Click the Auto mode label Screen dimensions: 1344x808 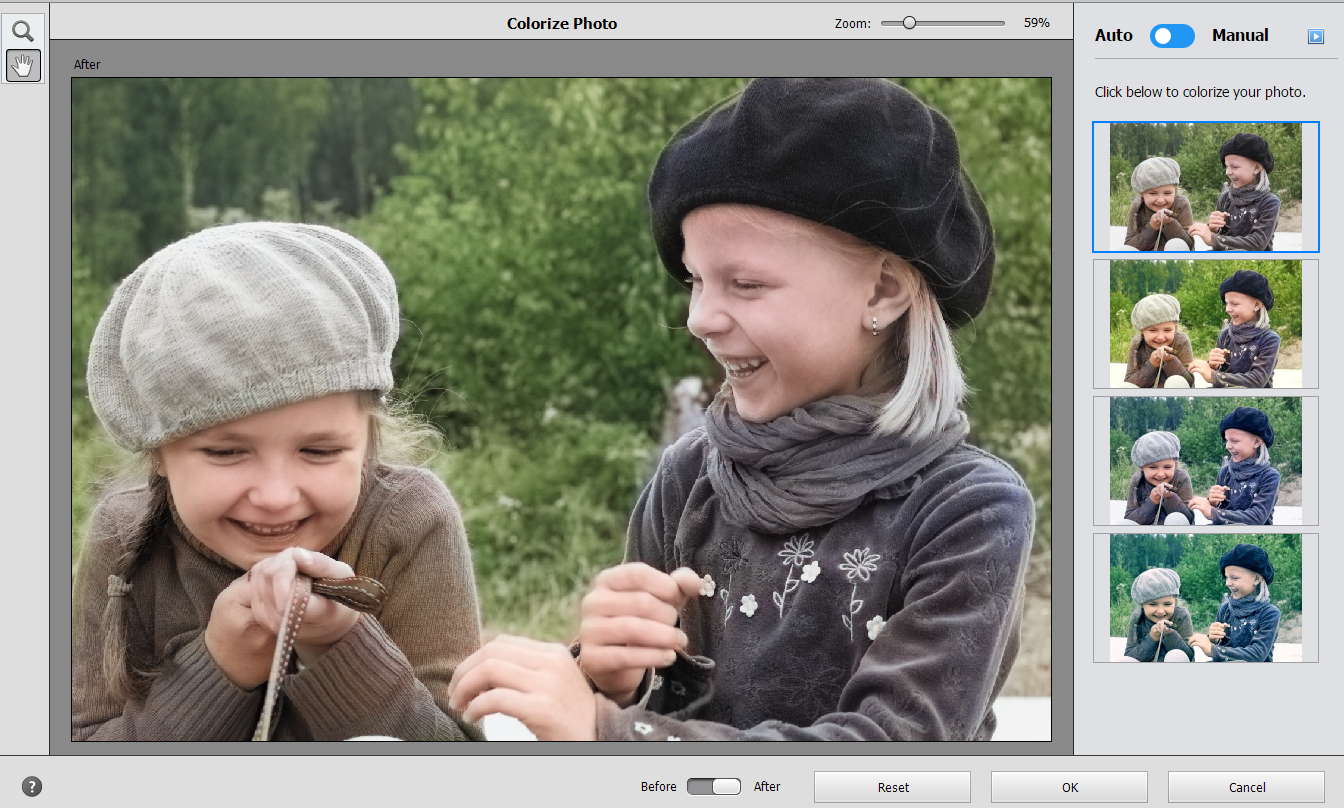point(1113,35)
